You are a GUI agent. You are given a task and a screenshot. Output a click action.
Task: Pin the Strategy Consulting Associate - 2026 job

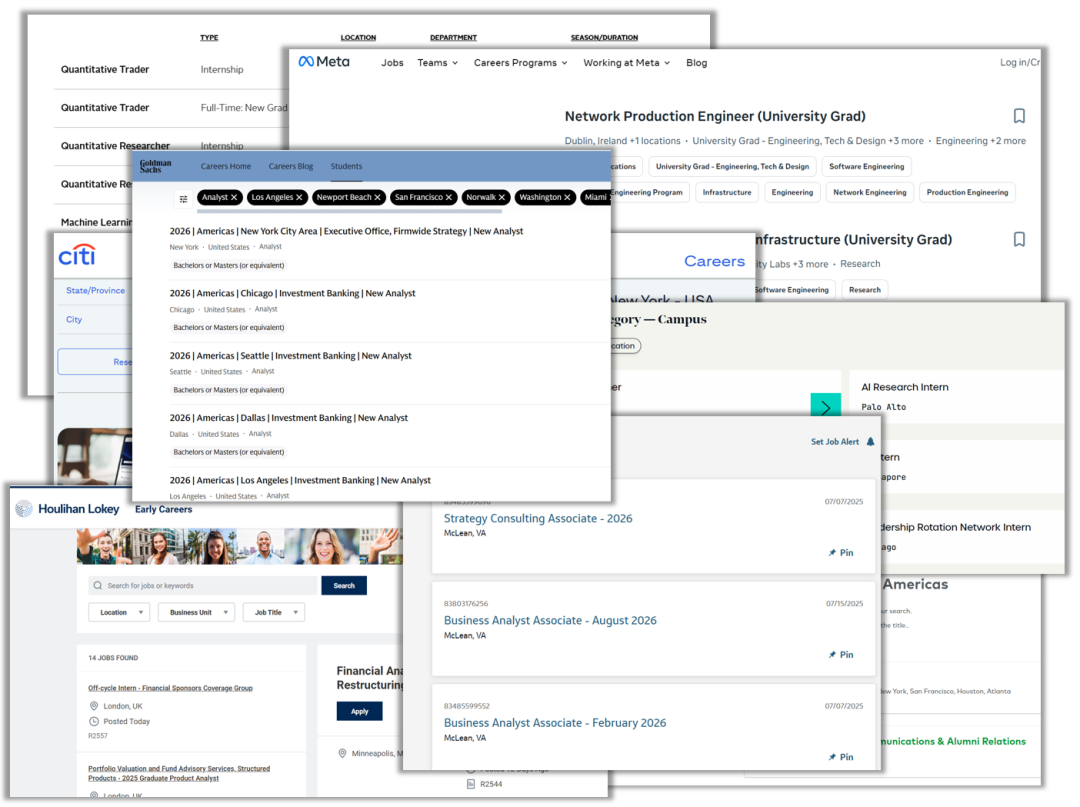tap(841, 553)
